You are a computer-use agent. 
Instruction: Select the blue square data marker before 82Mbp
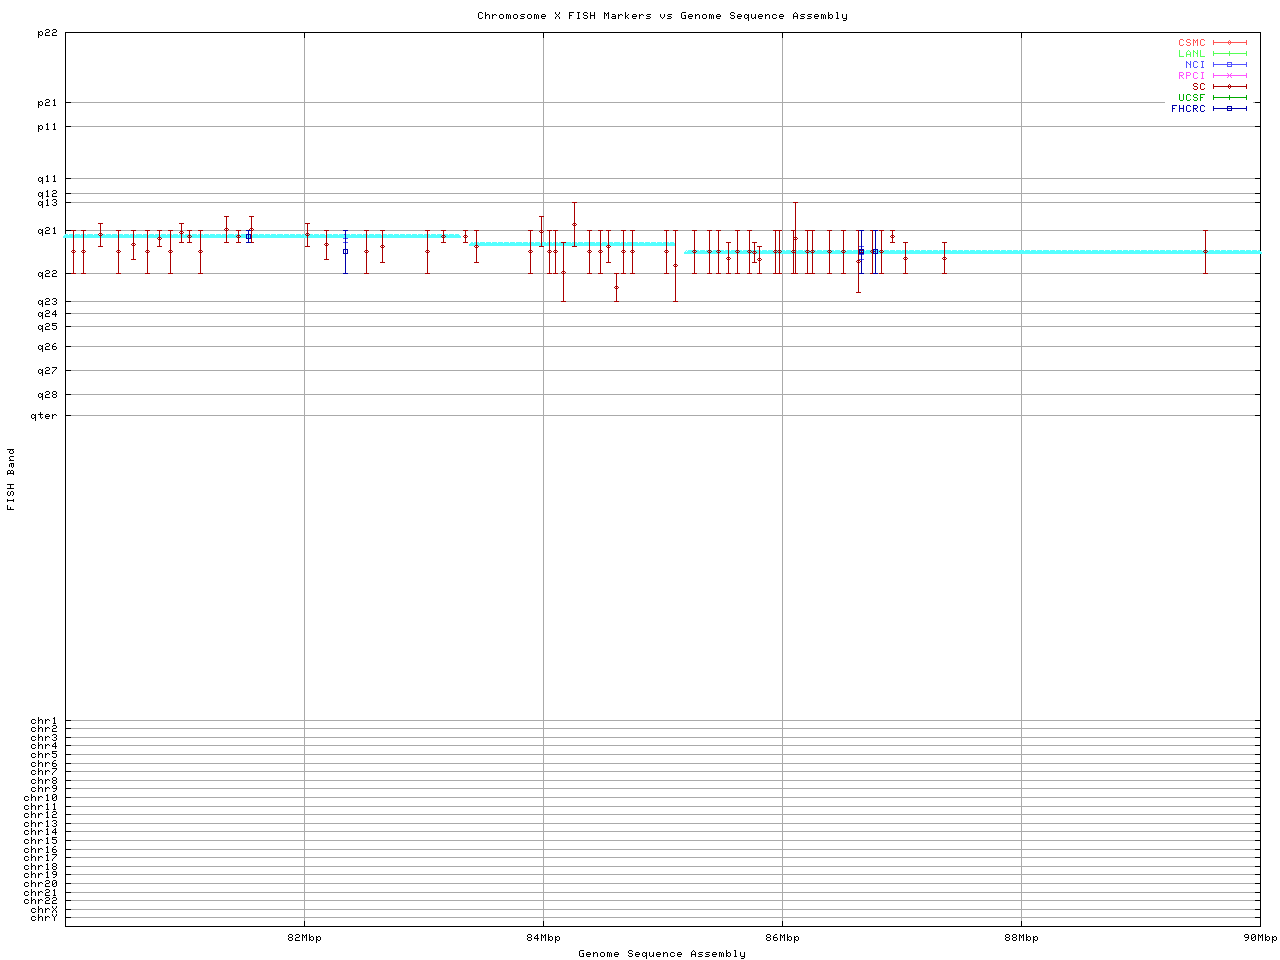point(249,237)
